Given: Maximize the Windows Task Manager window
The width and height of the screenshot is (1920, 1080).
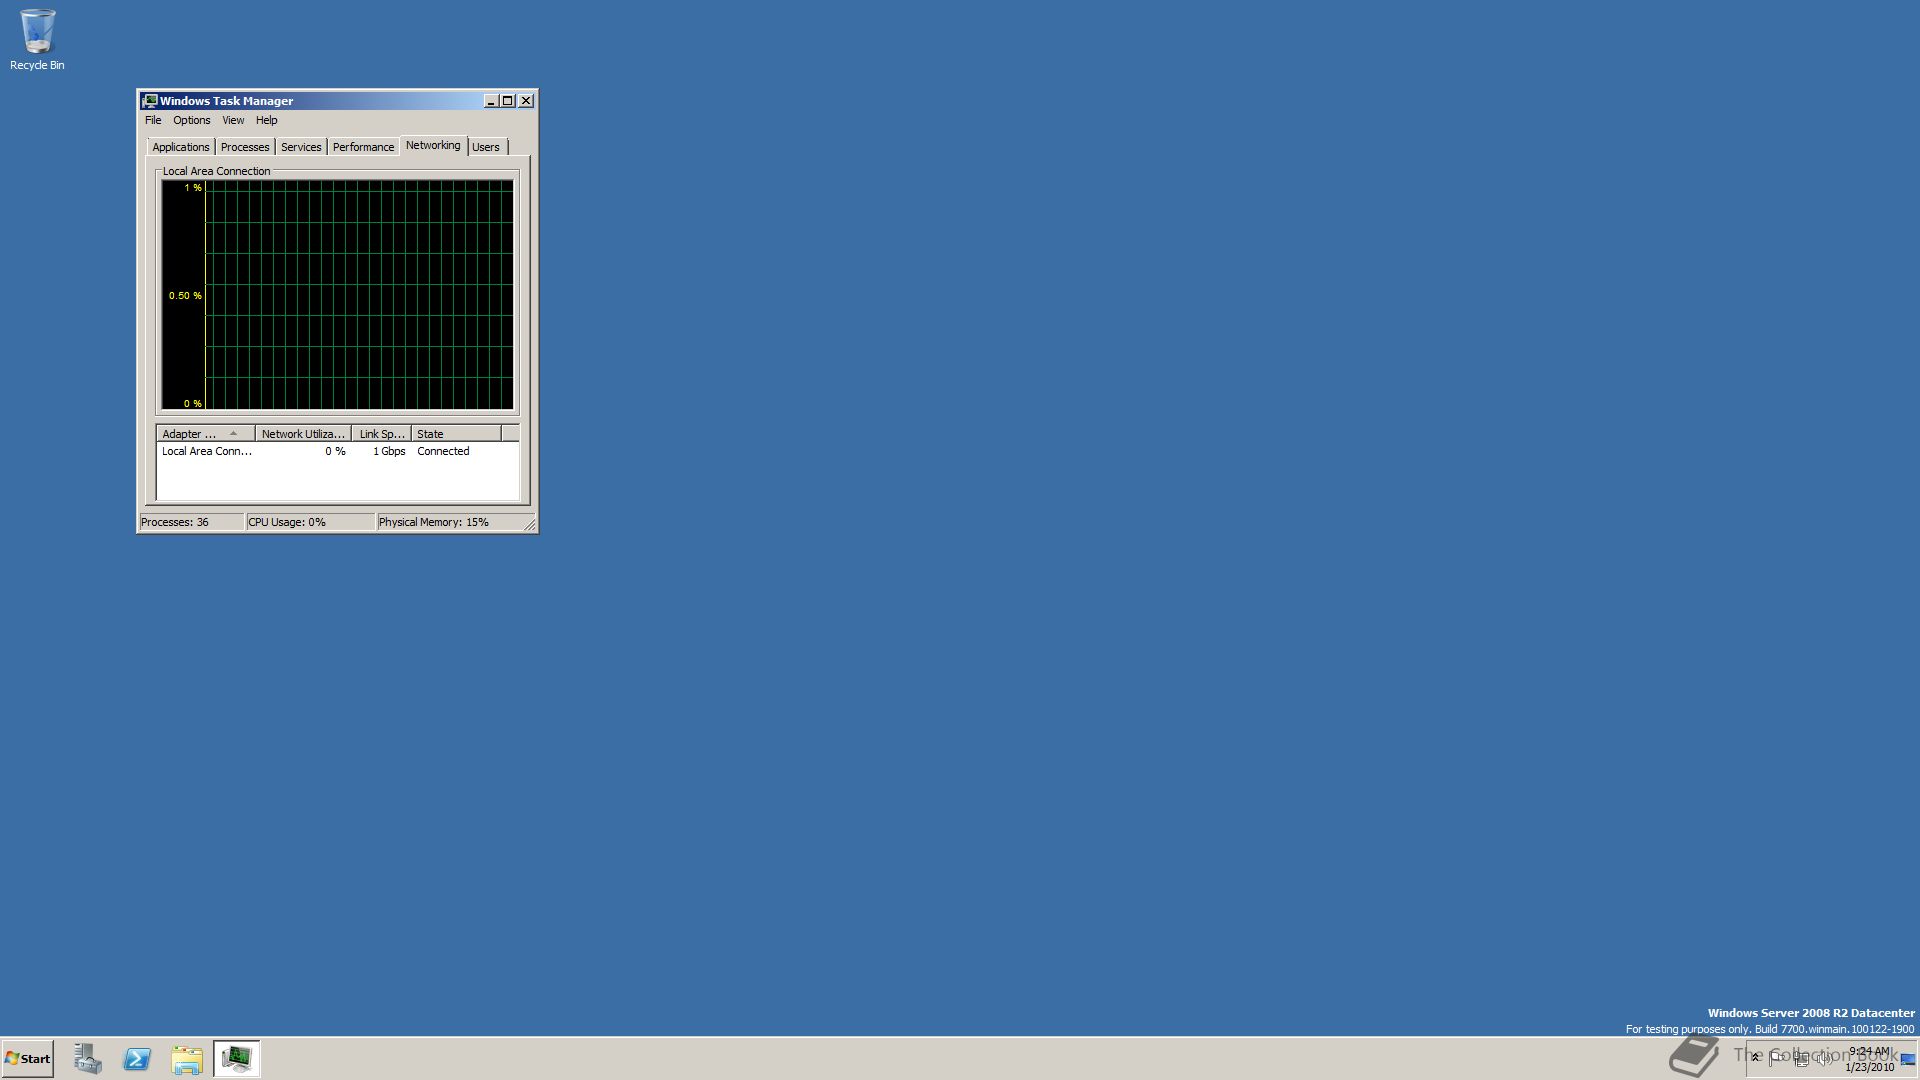Looking at the screenshot, I should pyautogui.click(x=507, y=101).
